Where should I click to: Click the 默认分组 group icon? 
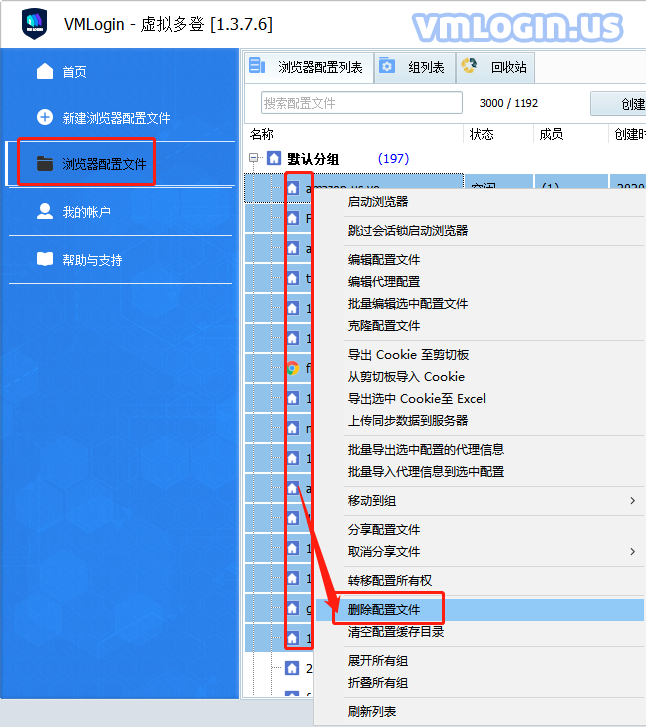click(274, 159)
